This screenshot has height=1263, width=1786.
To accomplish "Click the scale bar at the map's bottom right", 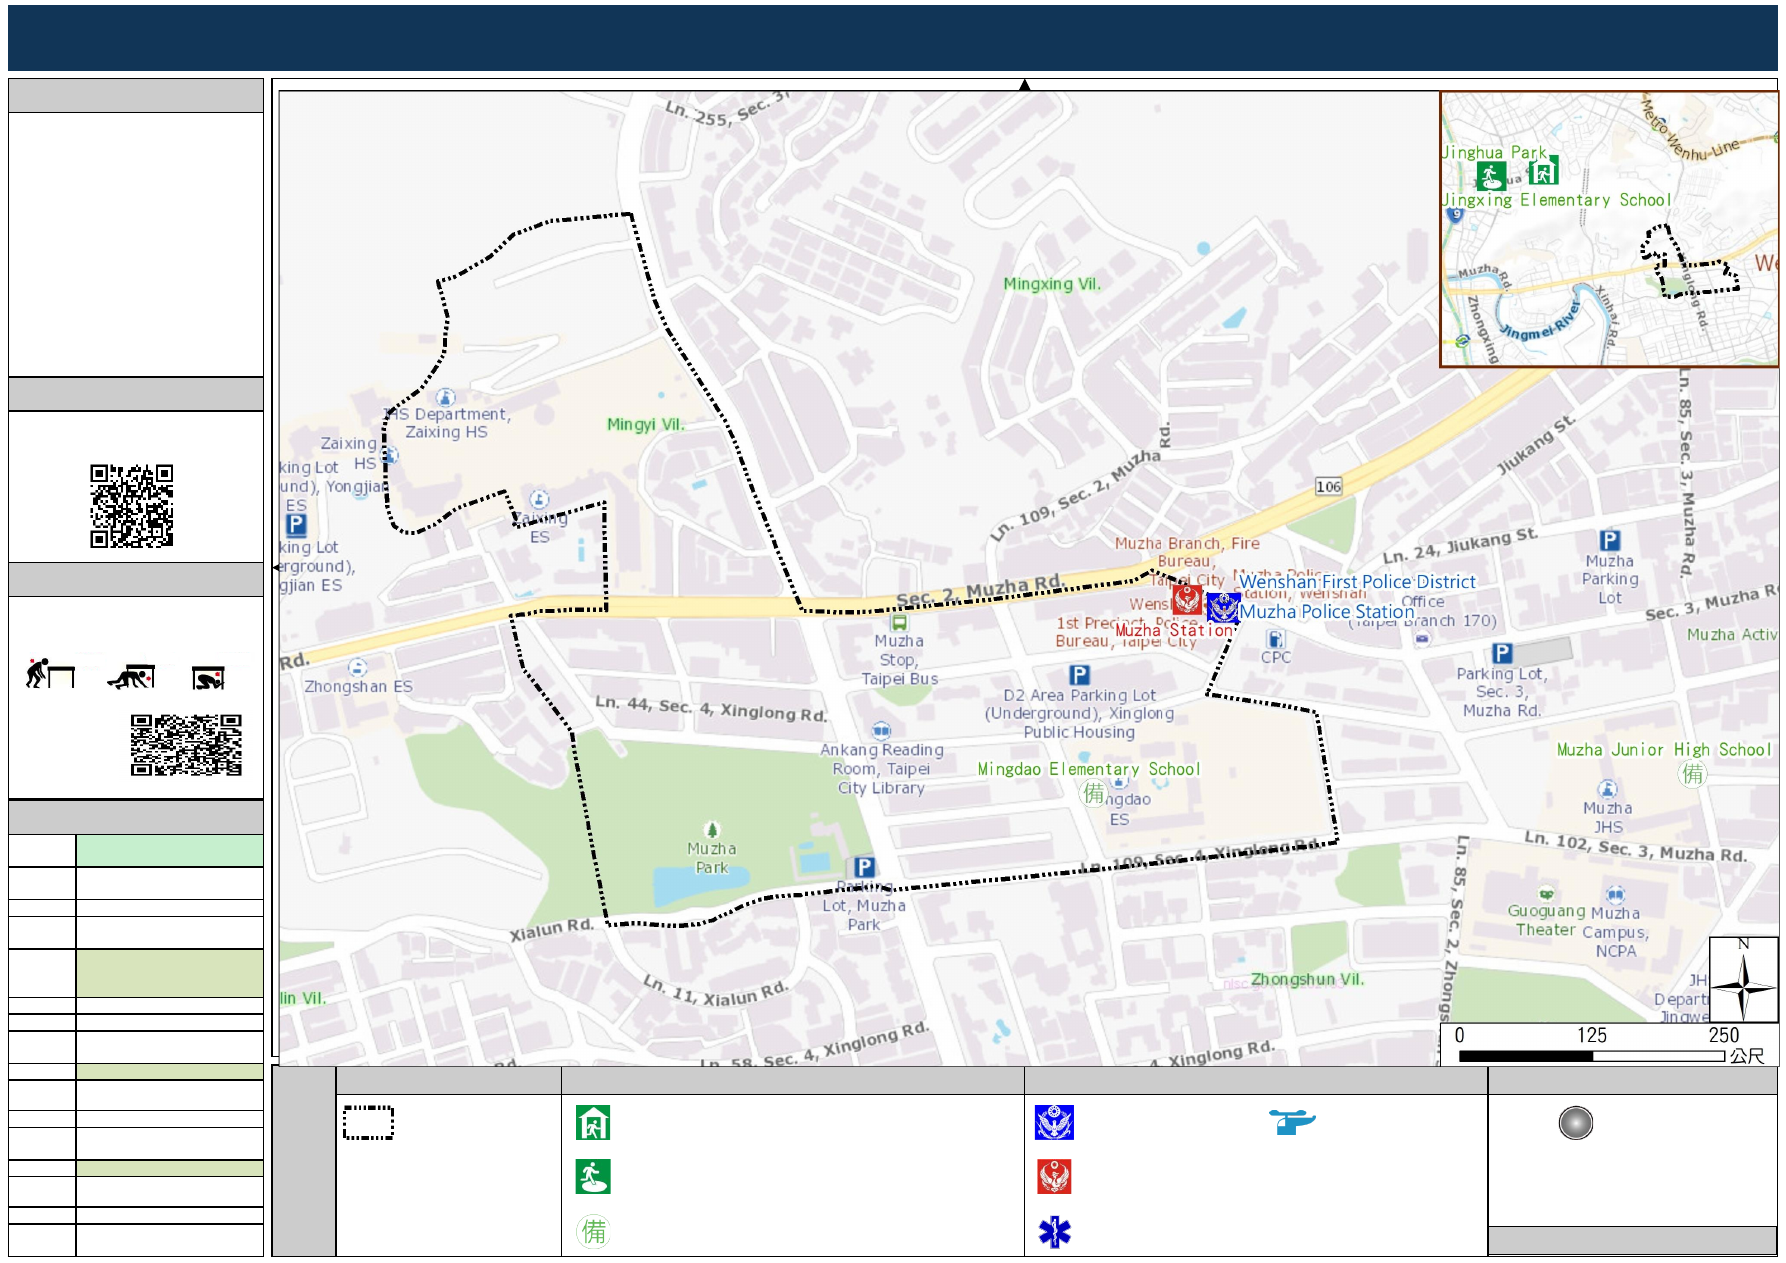I will (1591, 1055).
